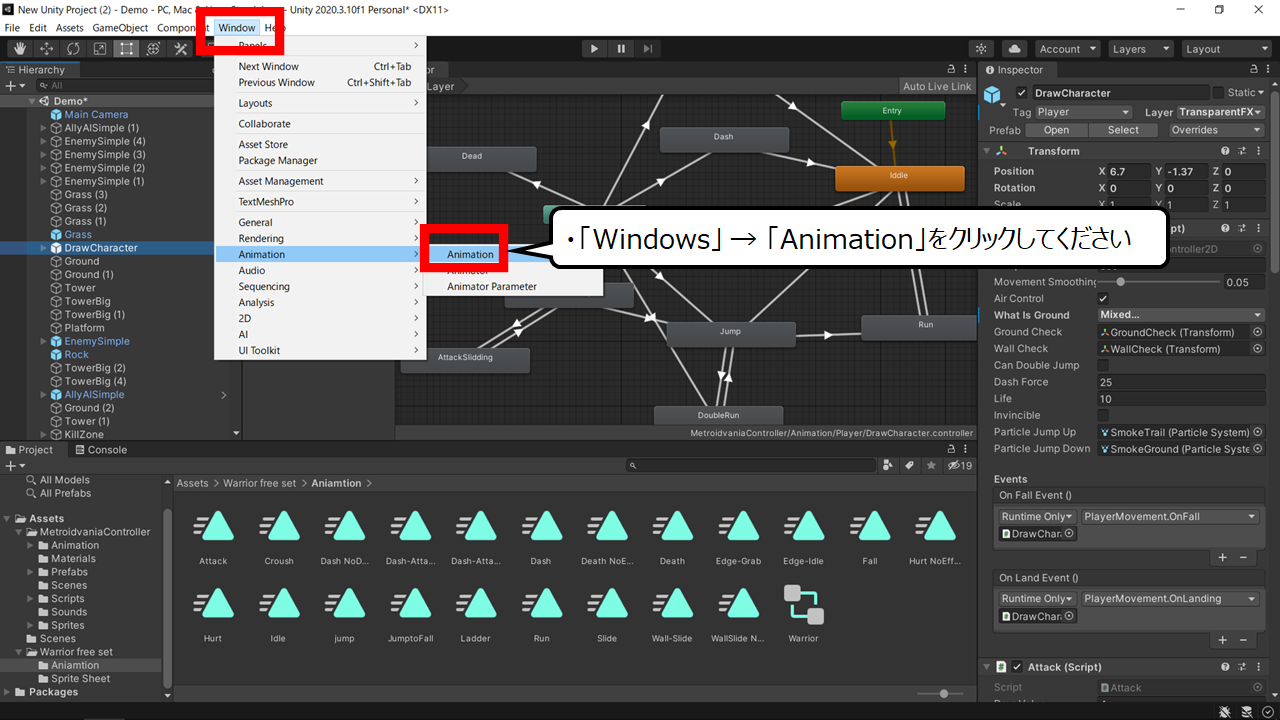Image resolution: width=1280 pixels, height=720 pixels.
Task: Open Transform component context menu
Action: pyautogui.click(x=1257, y=151)
